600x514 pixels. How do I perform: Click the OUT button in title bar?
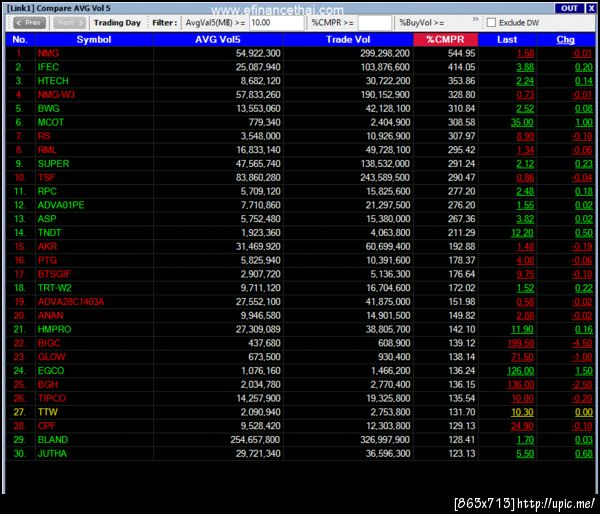tap(569, 8)
